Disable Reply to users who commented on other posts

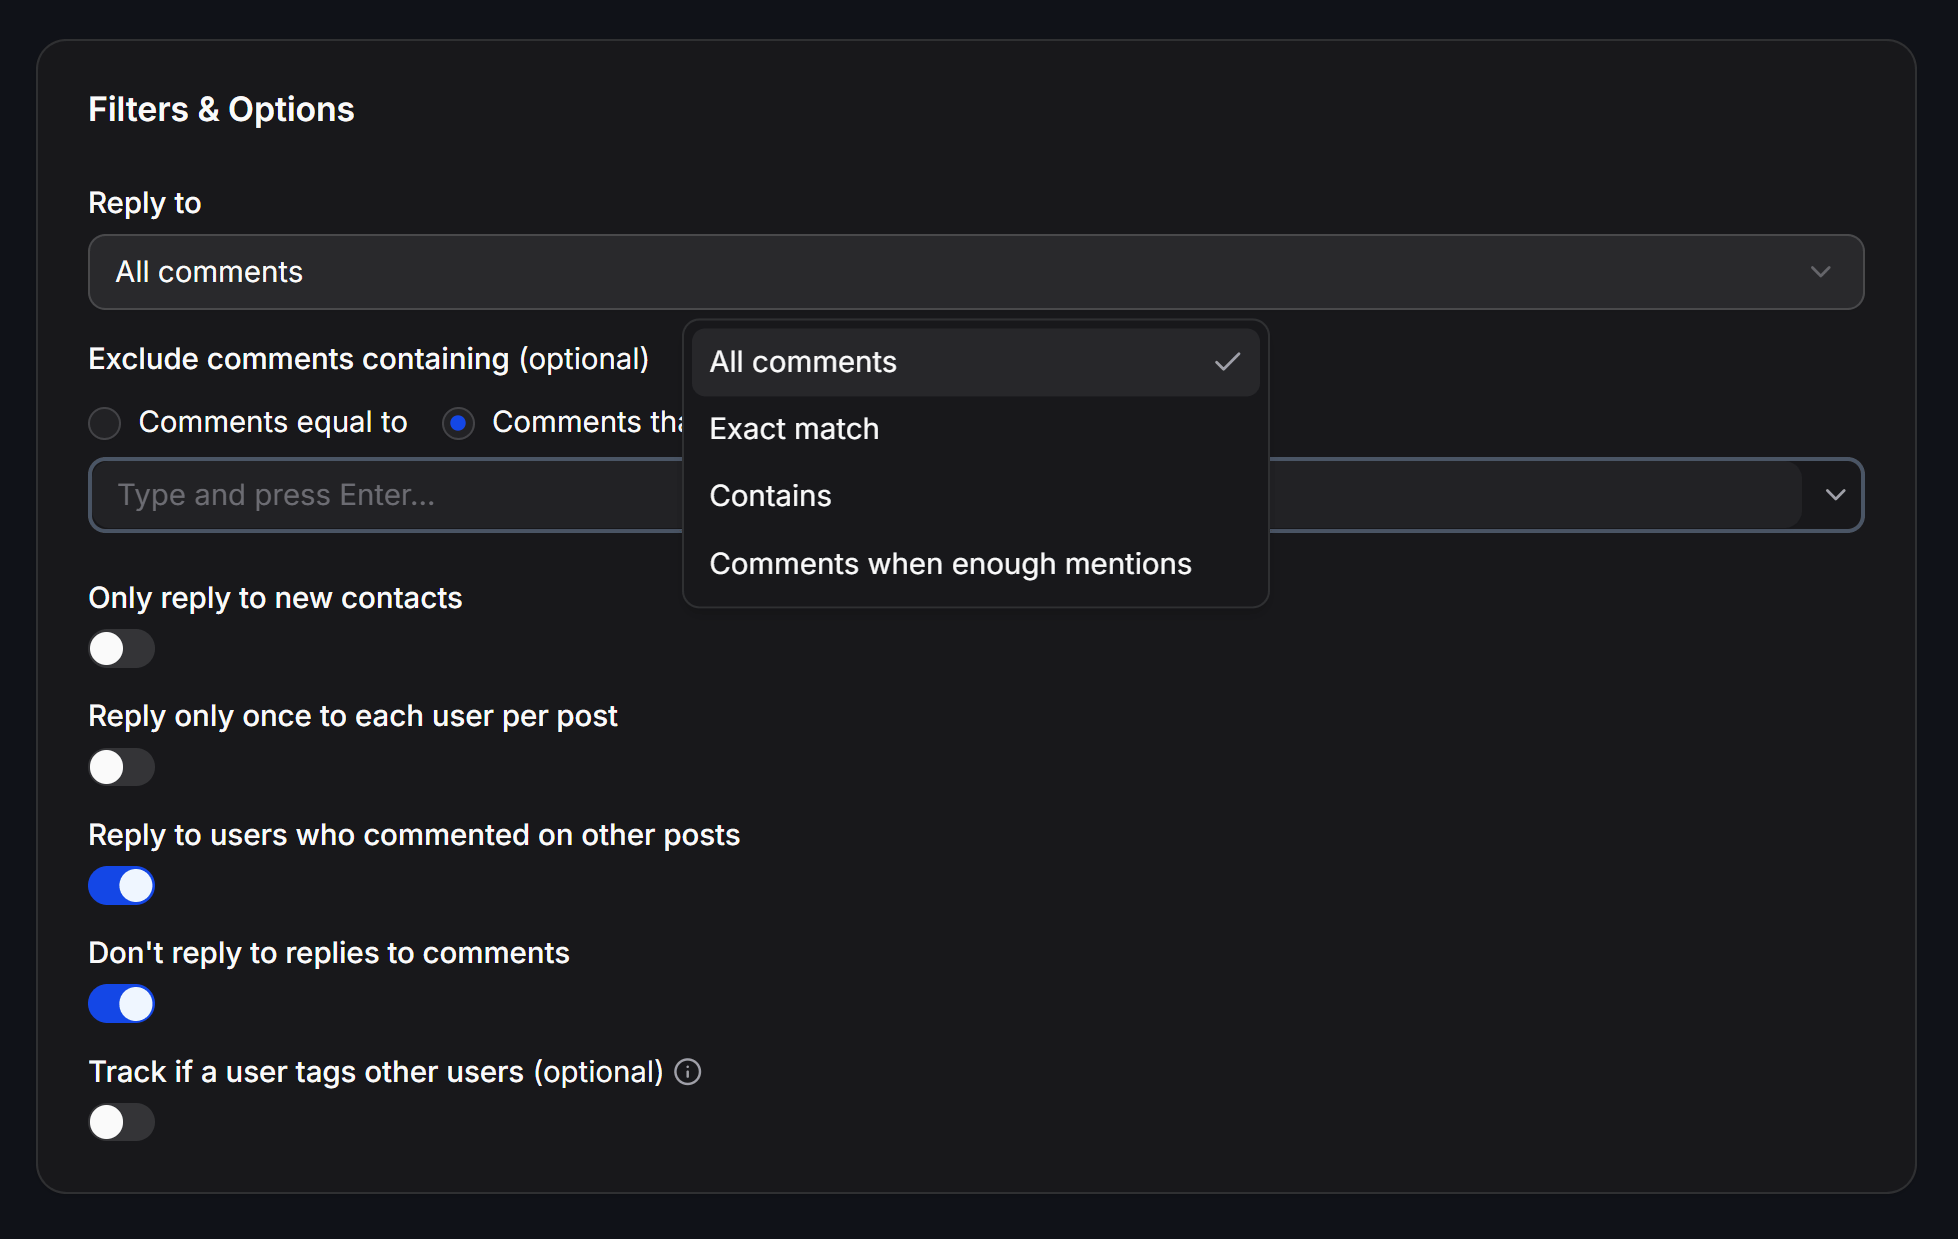coord(122,886)
